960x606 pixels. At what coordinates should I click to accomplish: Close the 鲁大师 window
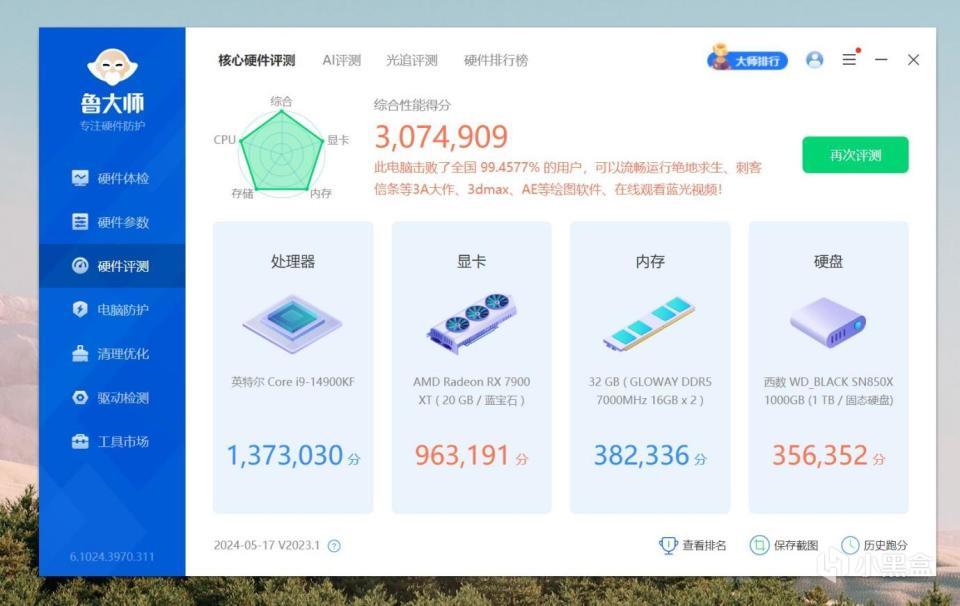point(913,59)
